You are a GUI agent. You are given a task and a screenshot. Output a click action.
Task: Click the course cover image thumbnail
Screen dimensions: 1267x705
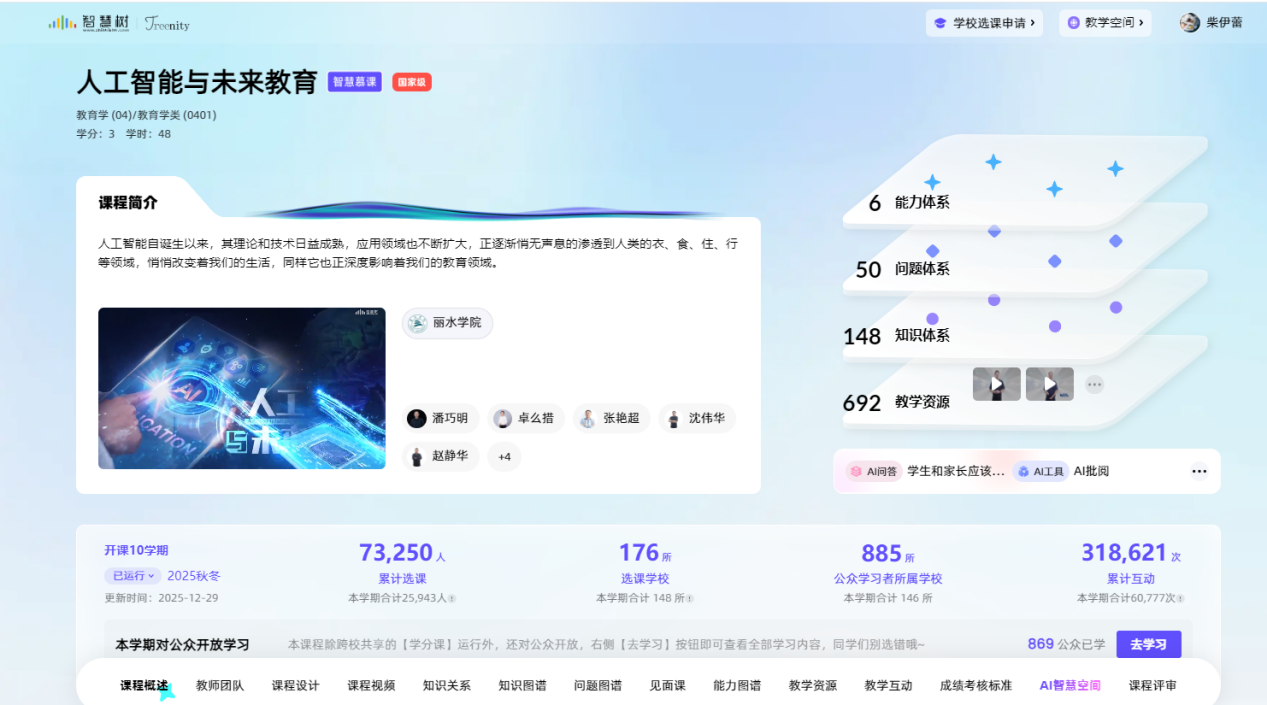241,388
